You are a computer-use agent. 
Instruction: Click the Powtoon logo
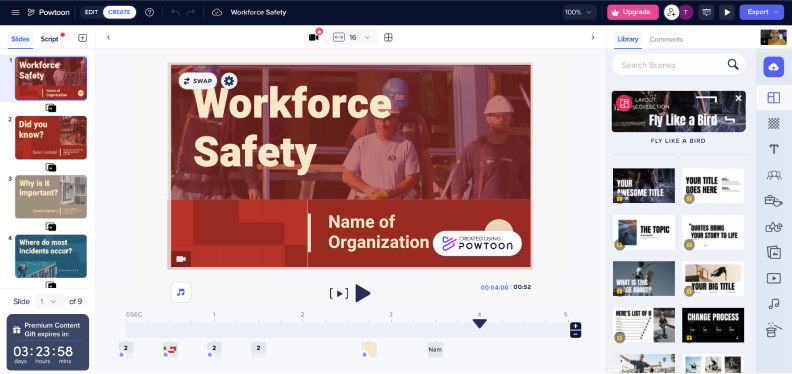tap(48, 12)
